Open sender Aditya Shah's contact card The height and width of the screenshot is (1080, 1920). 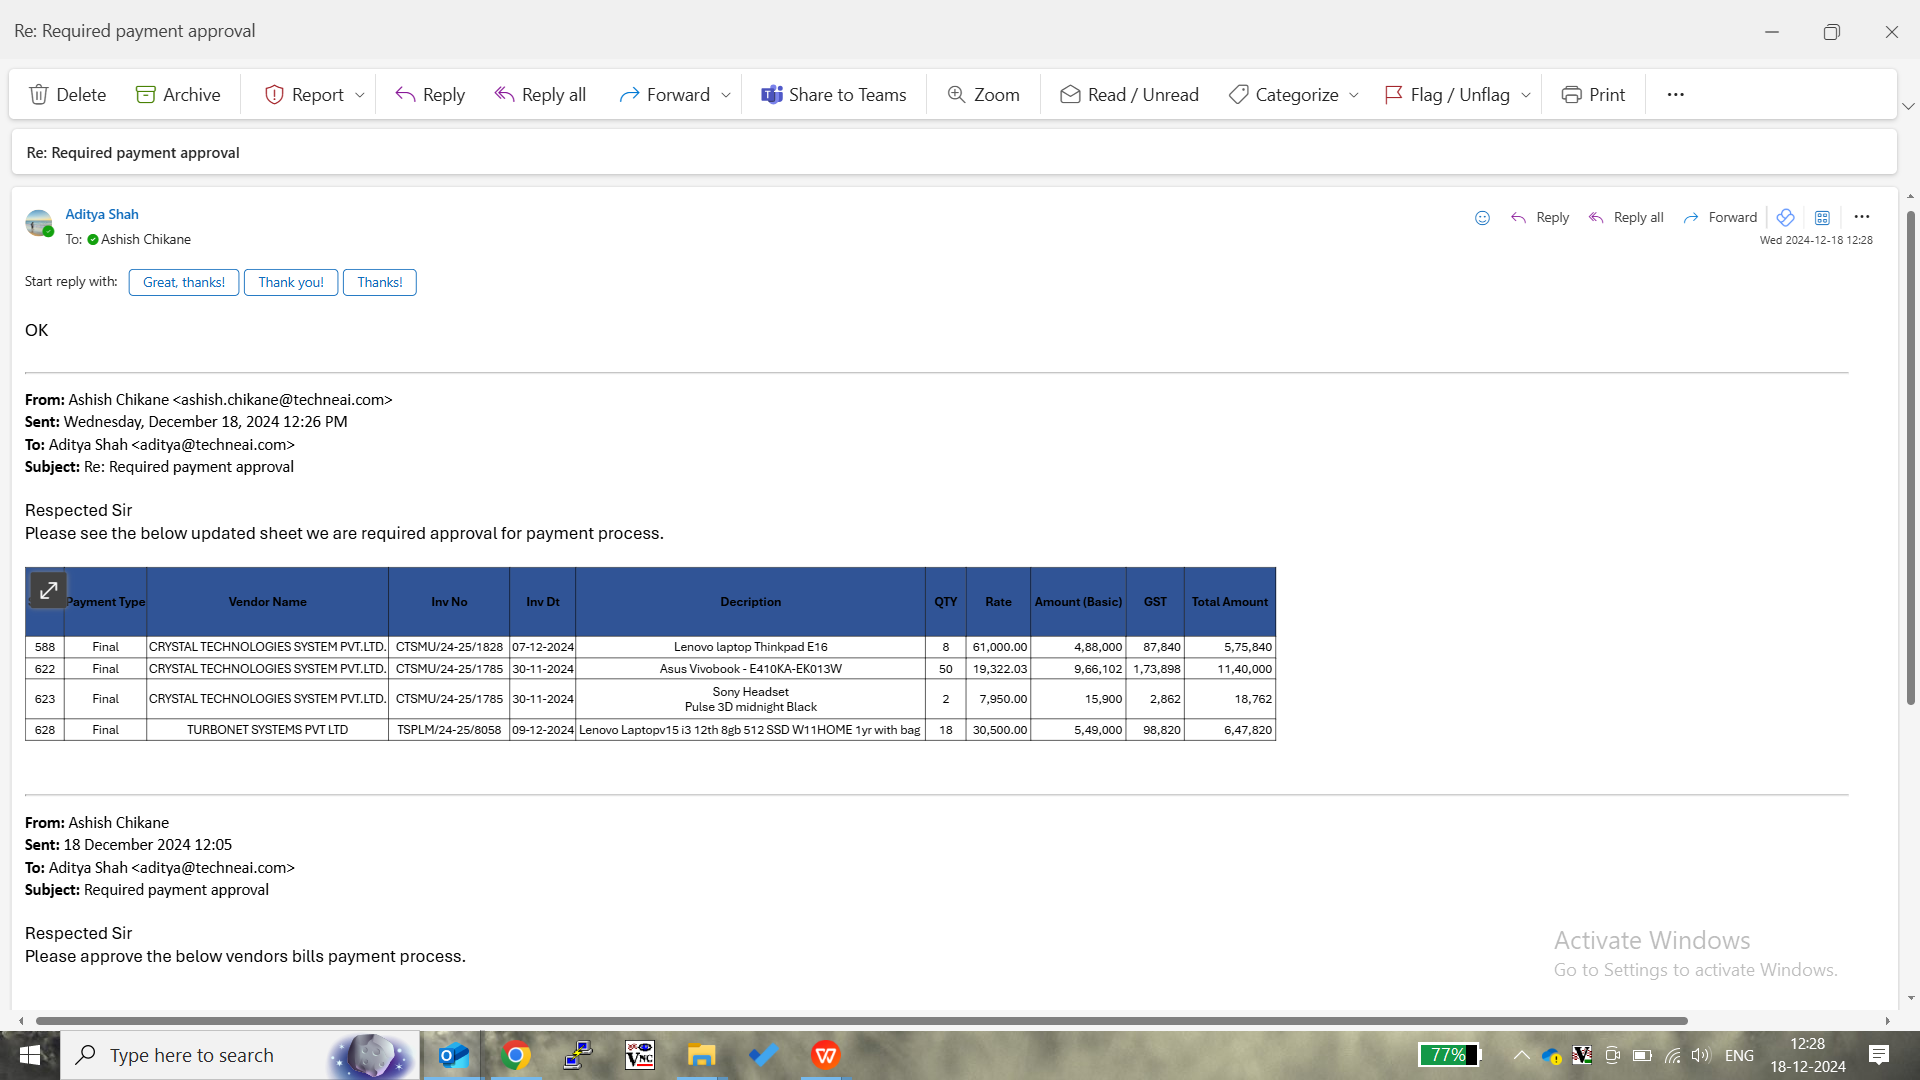[x=102, y=214]
